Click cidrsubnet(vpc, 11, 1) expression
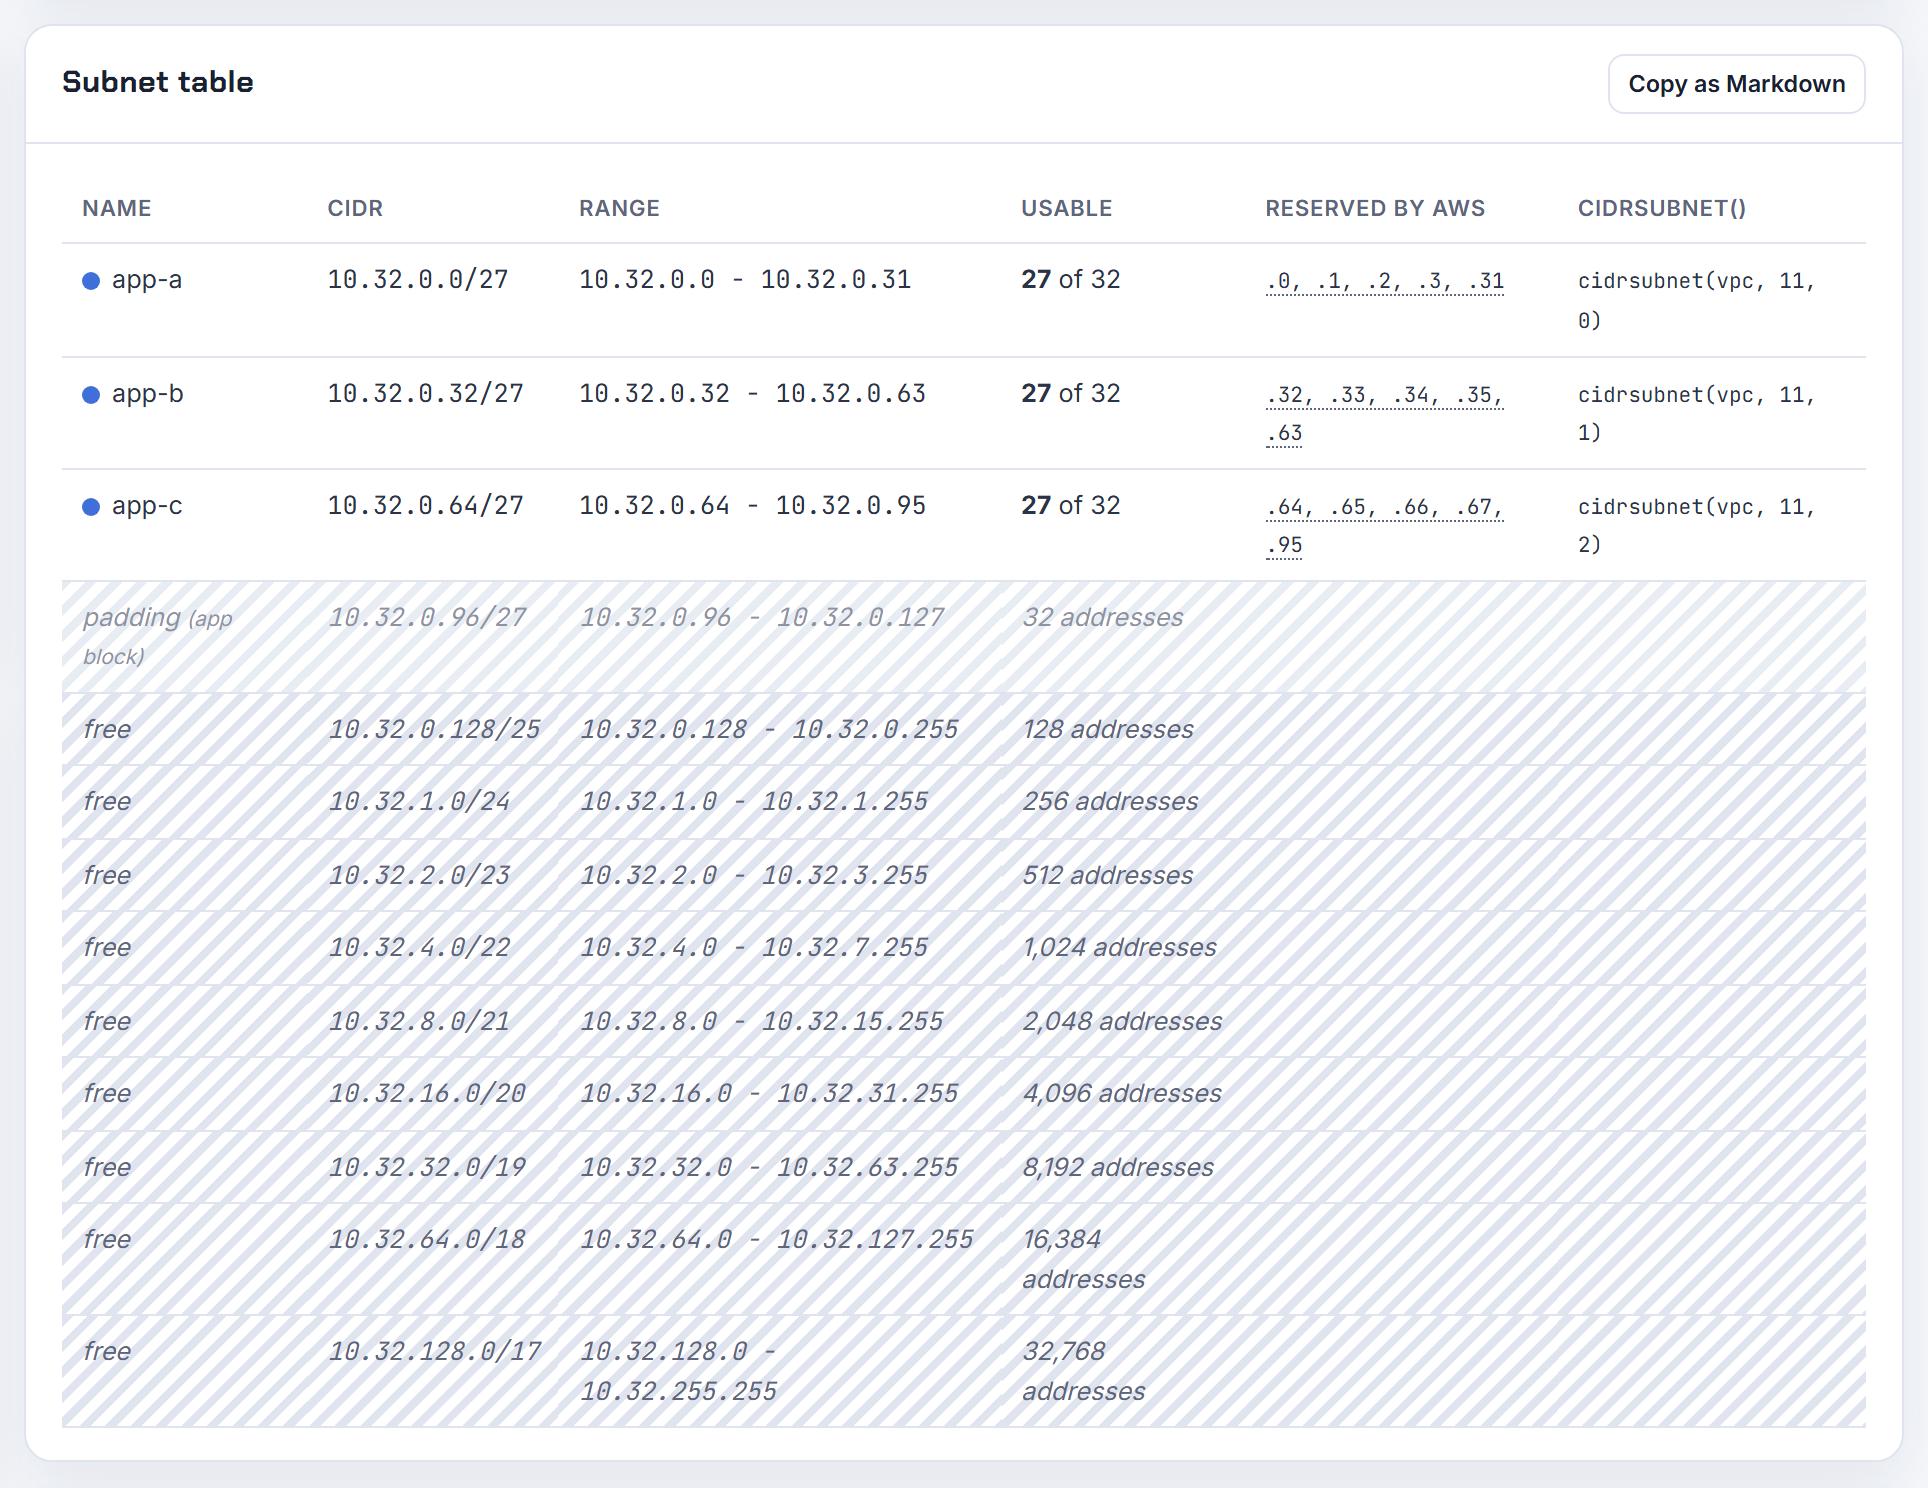 [x=1696, y=413]
